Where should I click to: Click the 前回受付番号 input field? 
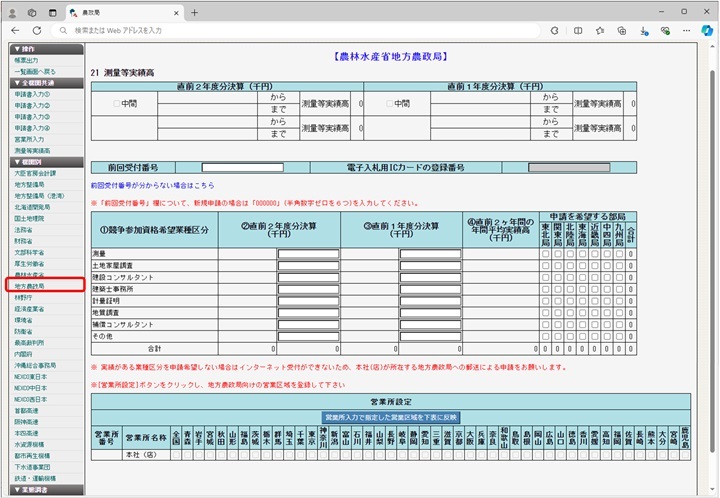click(242, 168)
